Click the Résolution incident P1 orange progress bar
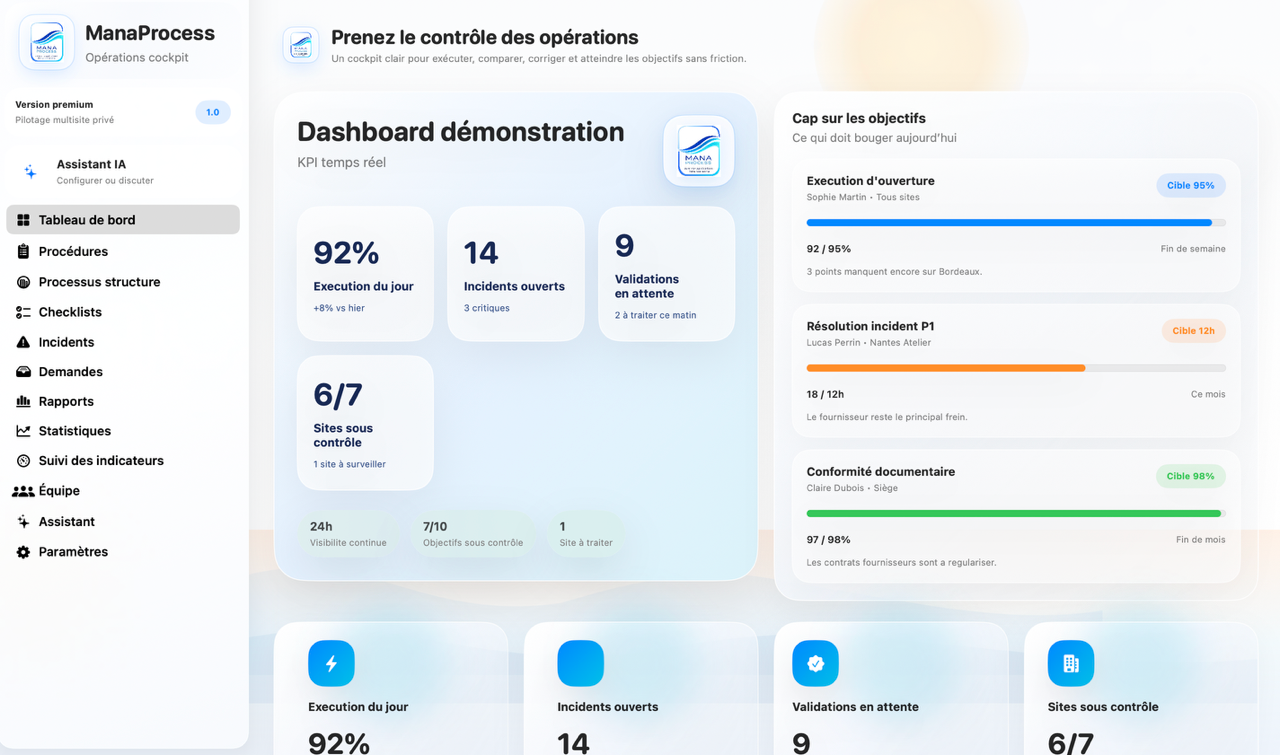Image resolution: width=1280 pixels, height=755 pixels. tap(945, 368)
